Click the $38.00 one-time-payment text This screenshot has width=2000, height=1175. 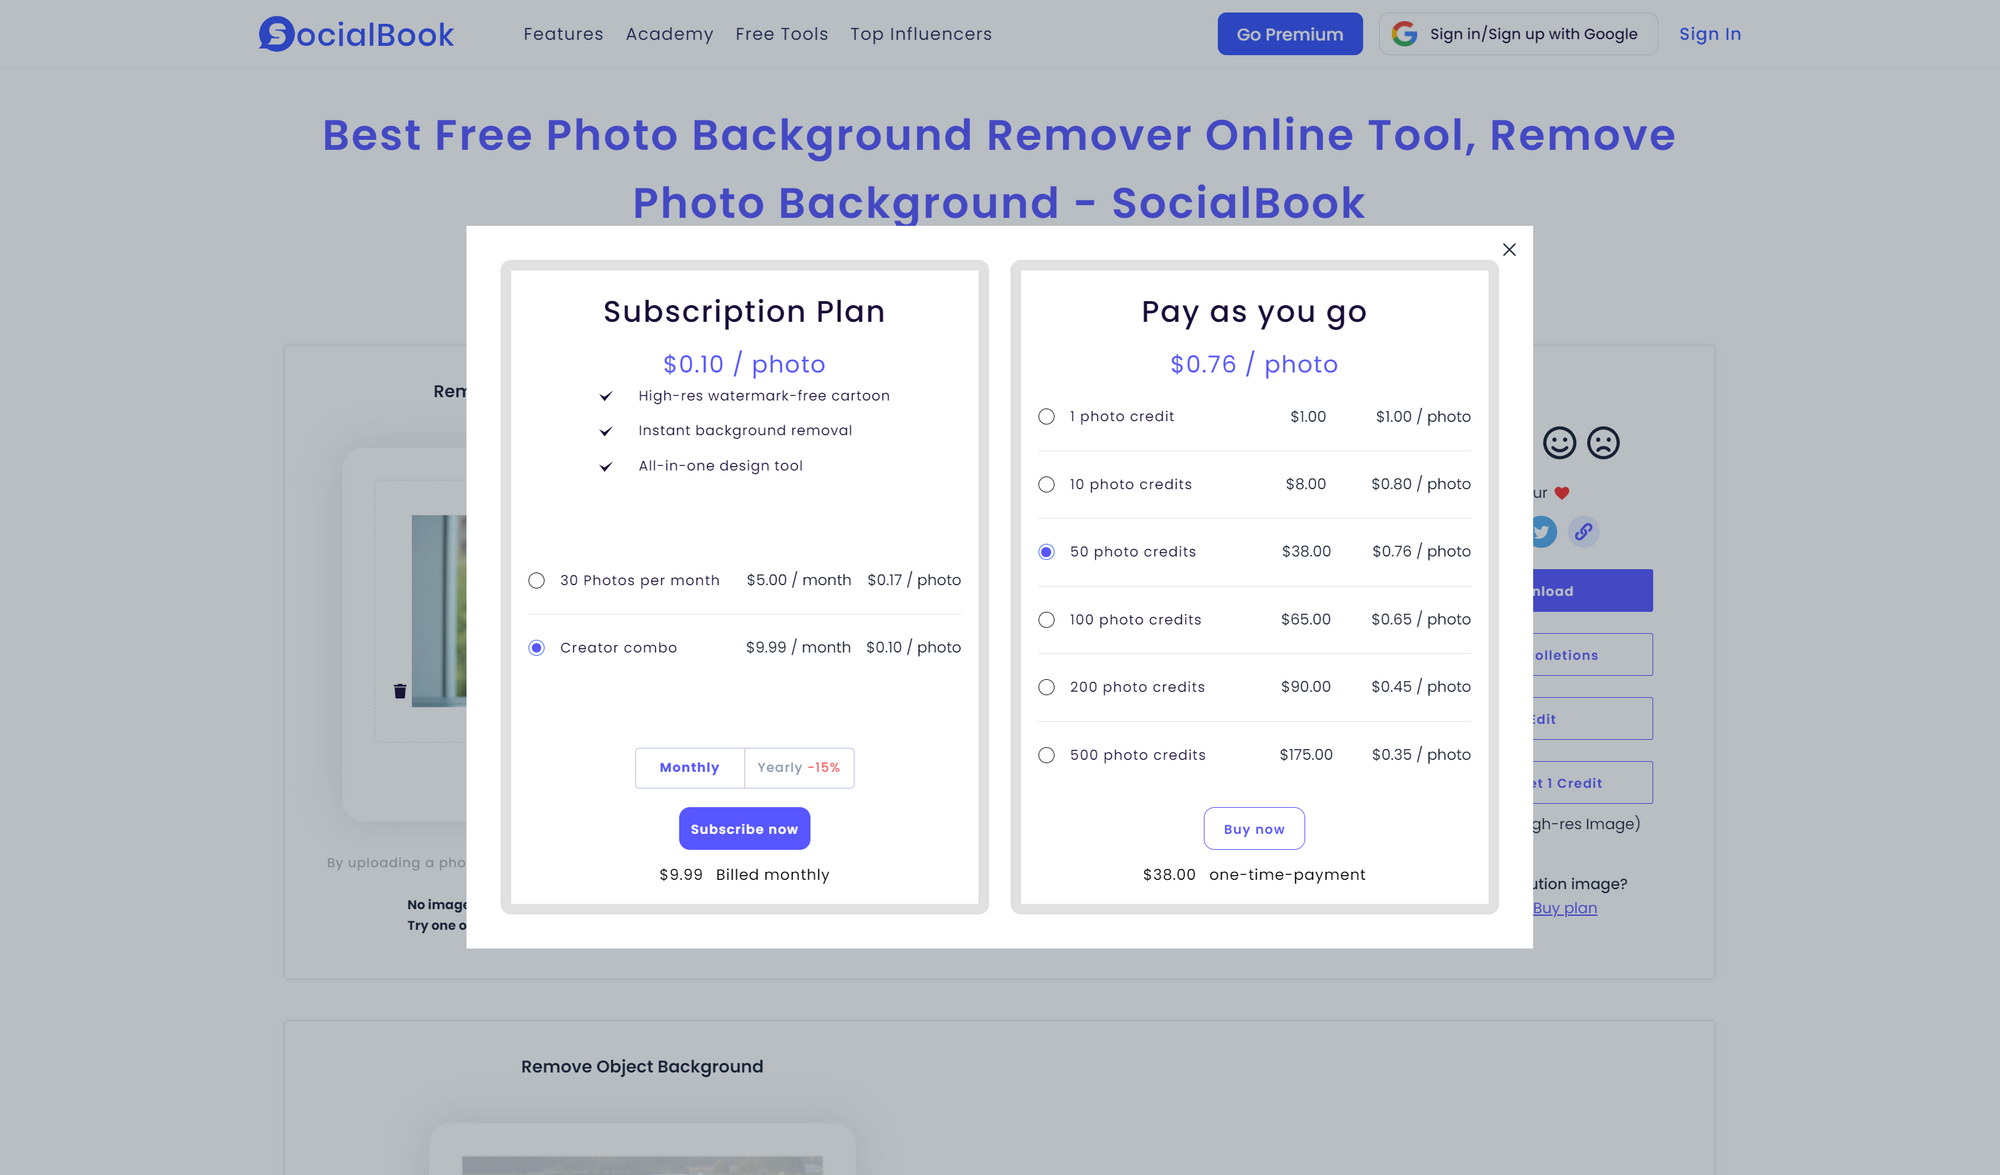pos(1254,875)
